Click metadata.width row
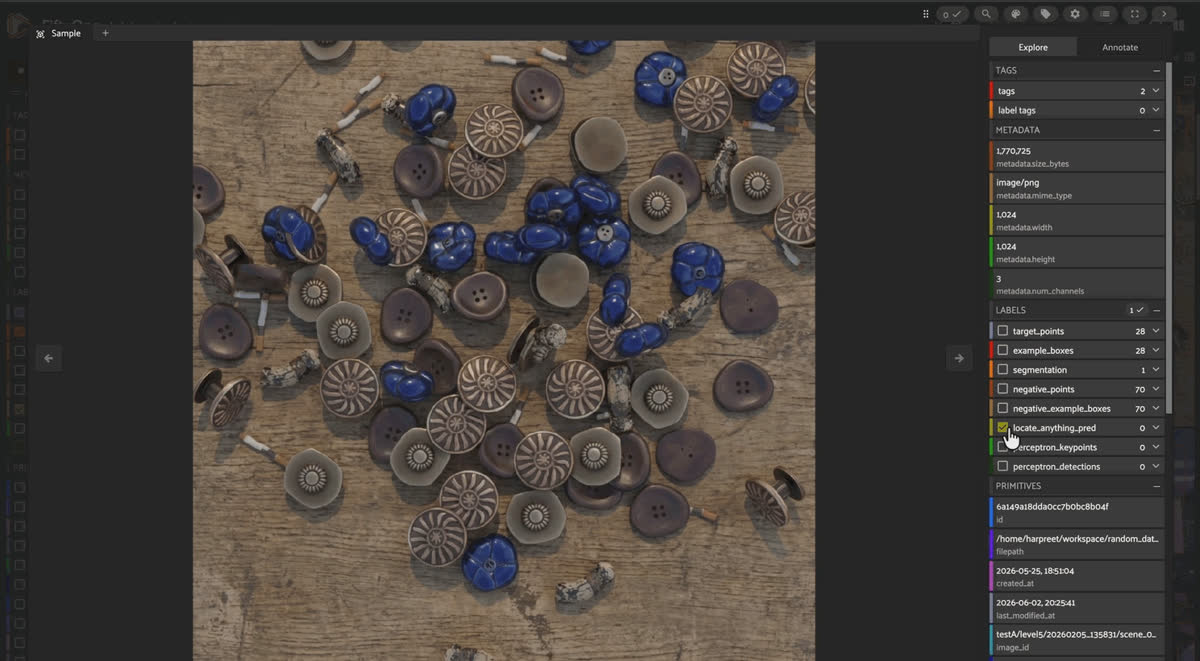Image resolution: width=1200 pixels, height=661 pixels. [1077, 220]
